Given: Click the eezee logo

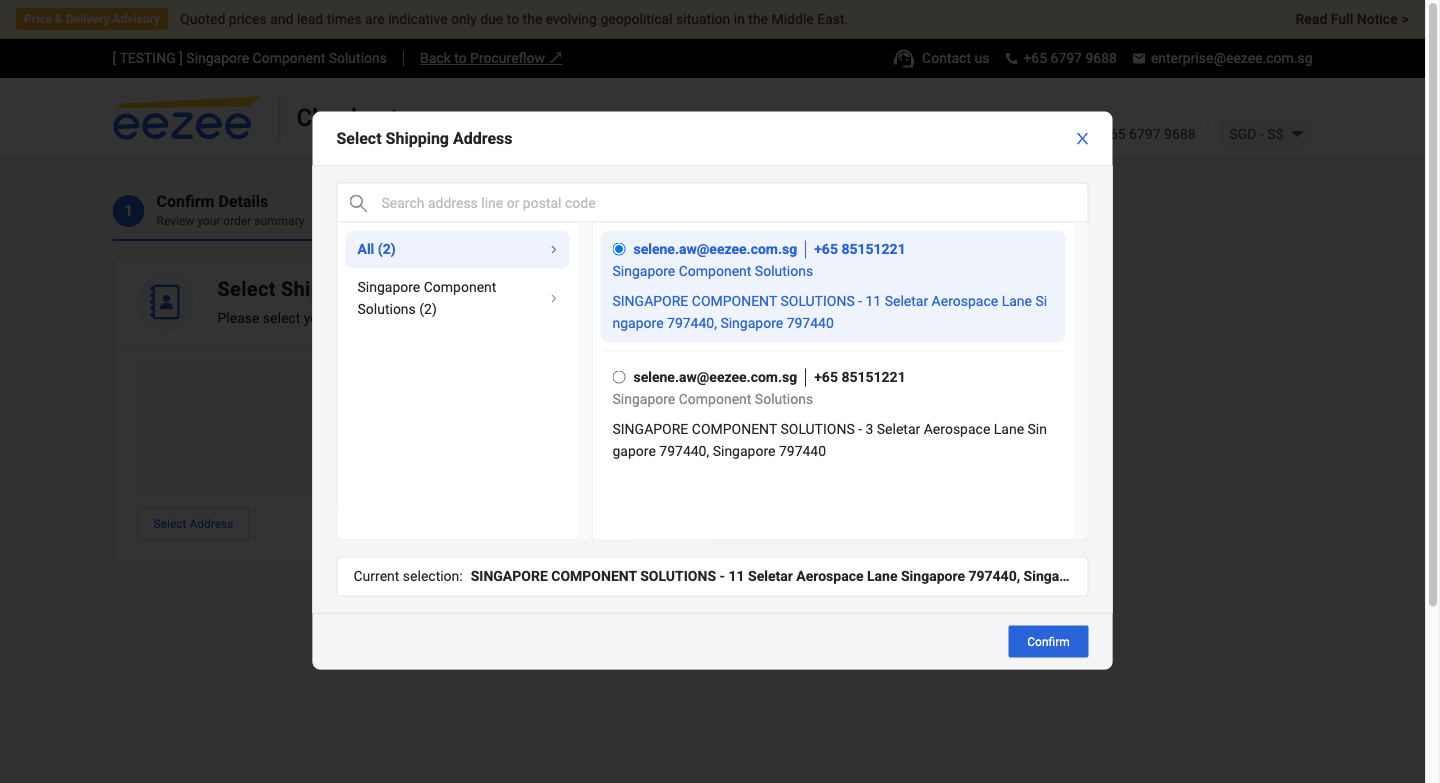Looking at the screenshot, I should pos(186,119).
